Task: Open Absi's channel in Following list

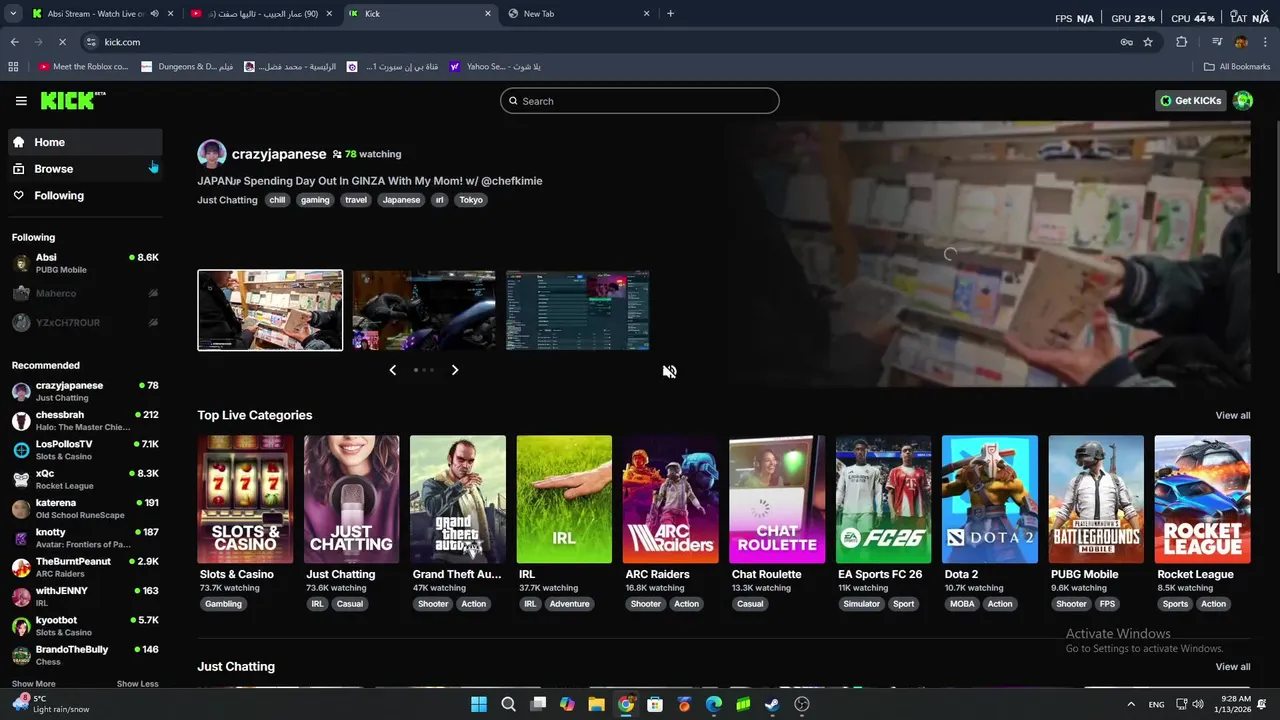Action: point(85,263)
